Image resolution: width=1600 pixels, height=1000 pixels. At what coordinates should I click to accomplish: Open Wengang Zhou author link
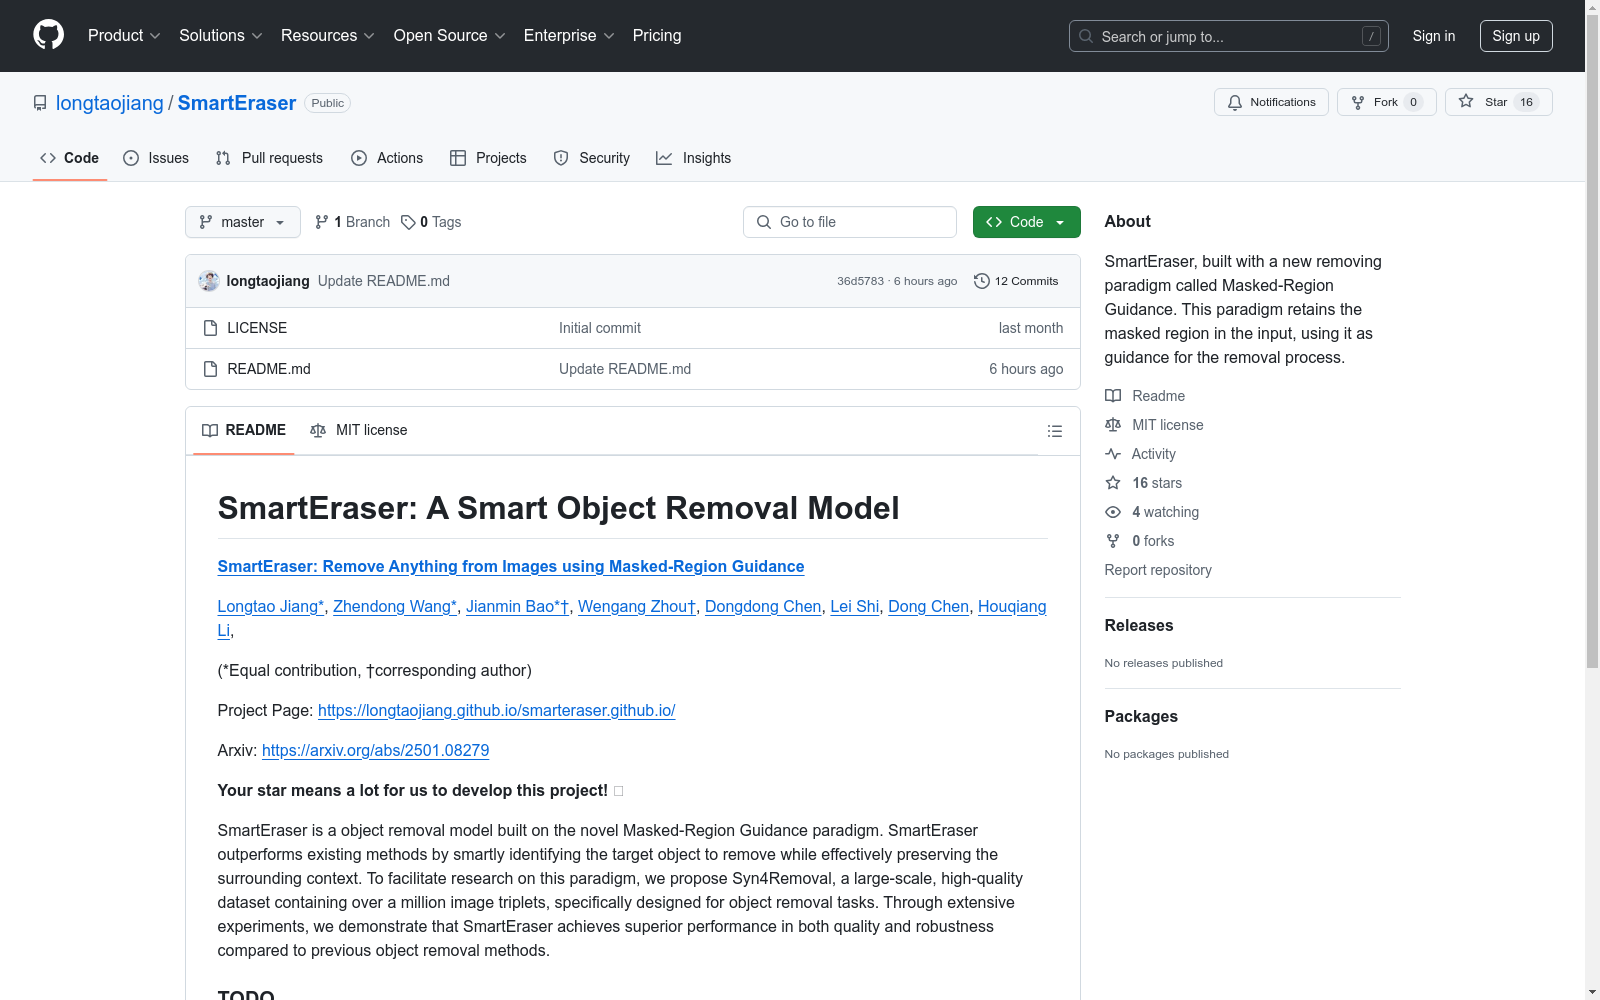[x=637, y=606]
